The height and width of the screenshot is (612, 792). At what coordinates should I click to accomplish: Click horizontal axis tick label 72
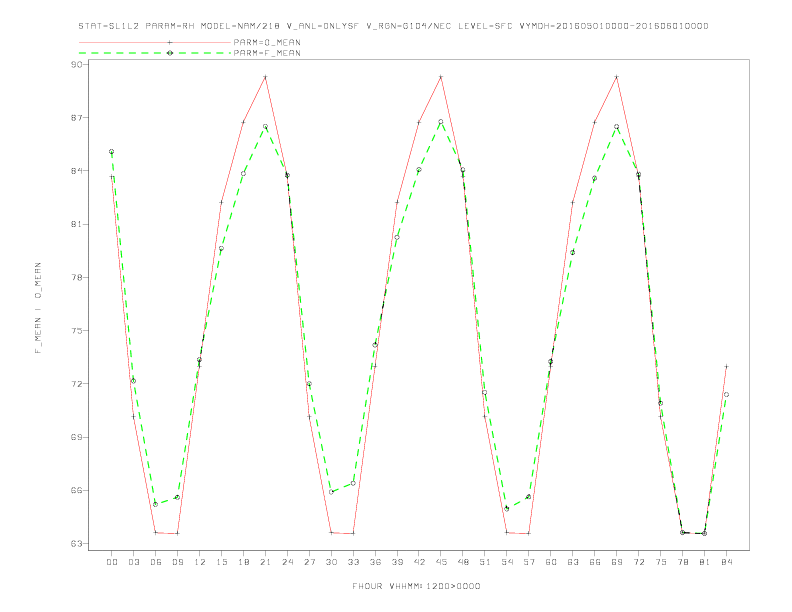tap(638, 562)
